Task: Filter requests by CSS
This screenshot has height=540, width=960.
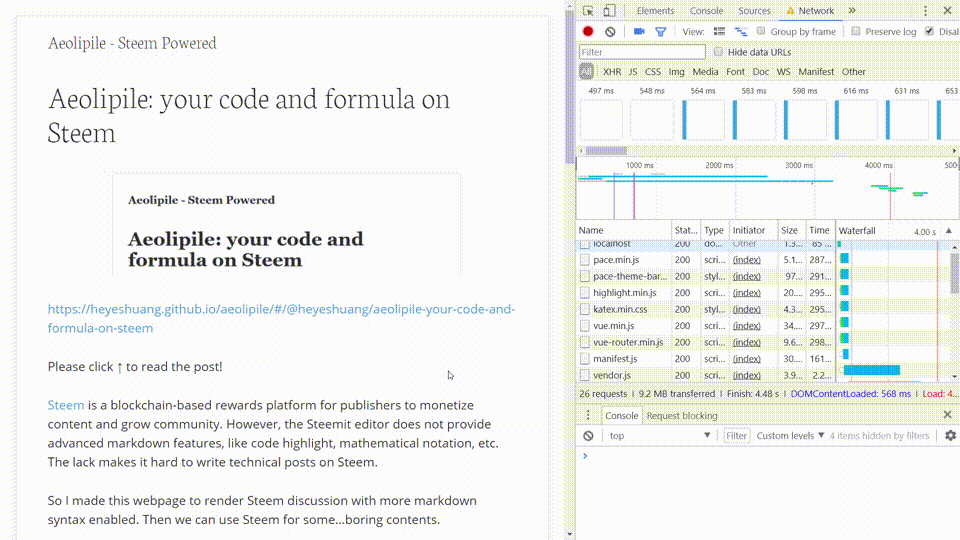Action: pyautogui.click(x=653, y=72)
